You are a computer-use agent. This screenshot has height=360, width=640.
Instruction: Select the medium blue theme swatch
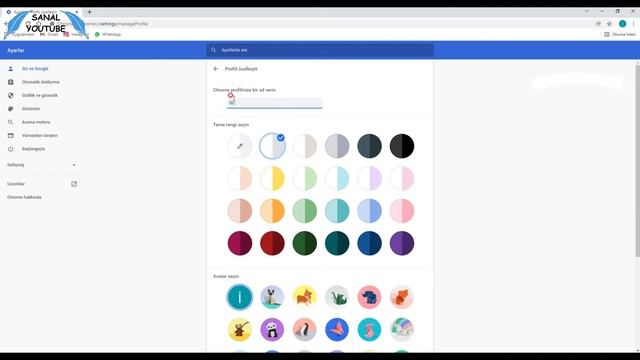pos(369,211)
